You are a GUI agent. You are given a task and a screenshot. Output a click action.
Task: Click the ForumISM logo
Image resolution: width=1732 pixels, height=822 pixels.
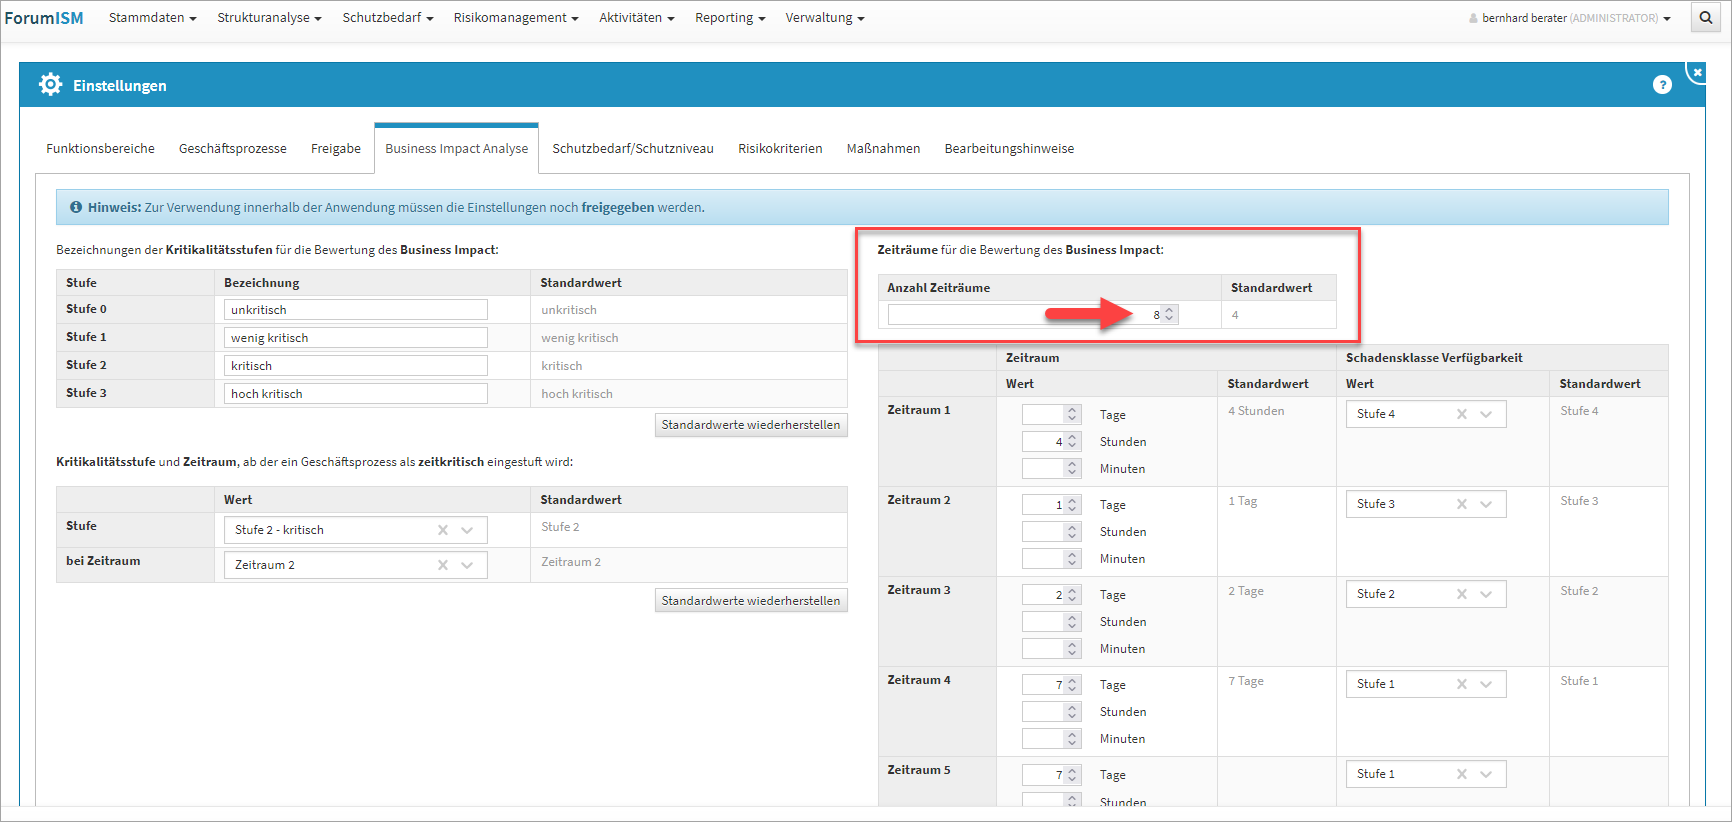(44, 18)
